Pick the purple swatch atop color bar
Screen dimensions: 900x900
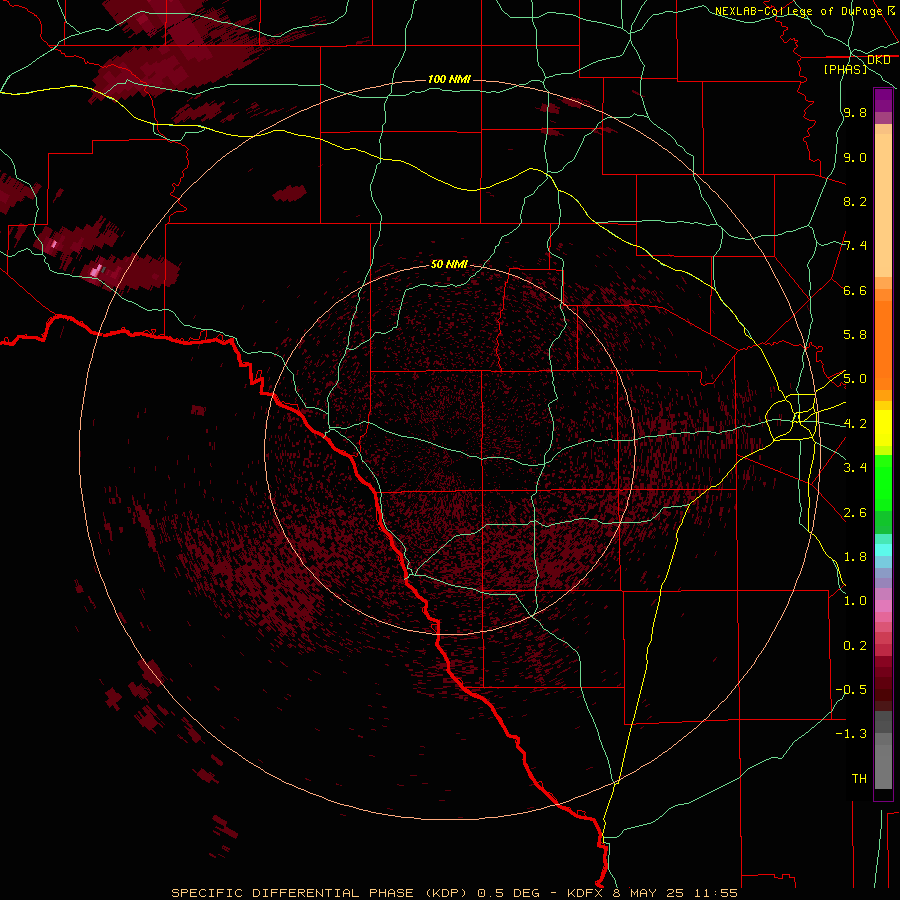click(883, 100)
